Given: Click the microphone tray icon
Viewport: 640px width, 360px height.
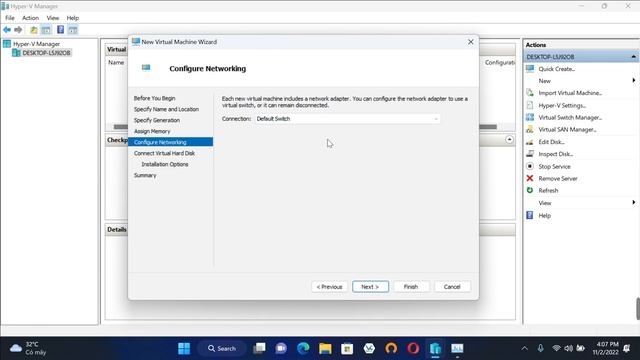Looking at the screenshot, I should tap(540, 348).
